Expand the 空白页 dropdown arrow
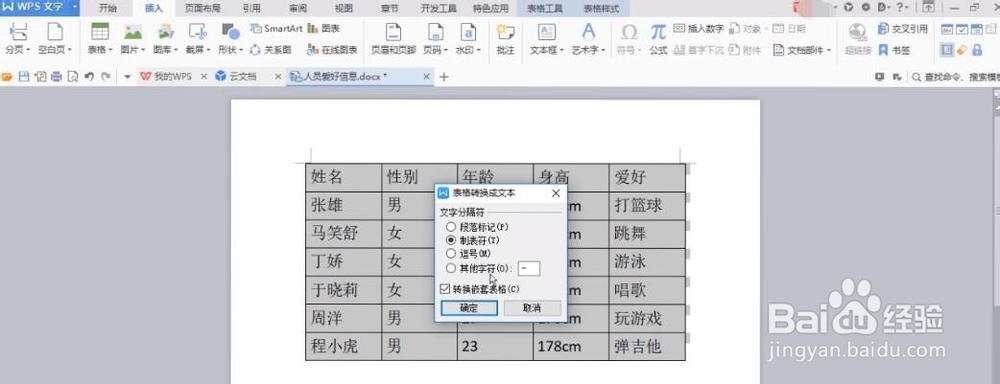 pos(70,50)
